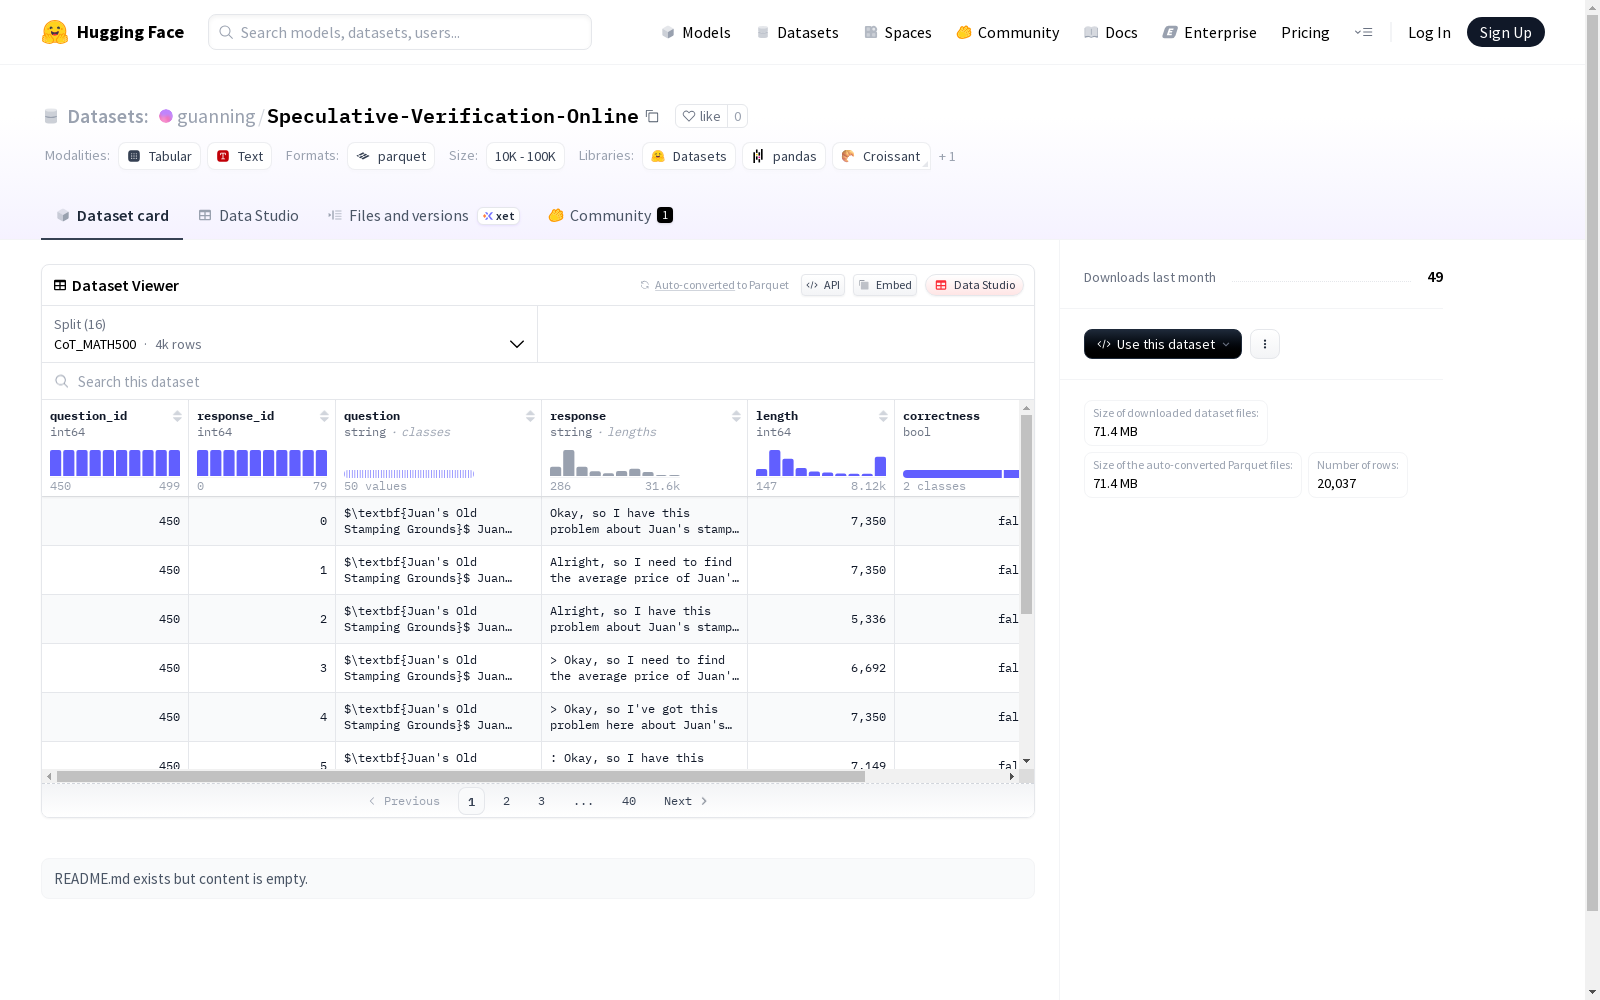
Task: Click the length cell showing 5,336
Action: click(821, 619)
